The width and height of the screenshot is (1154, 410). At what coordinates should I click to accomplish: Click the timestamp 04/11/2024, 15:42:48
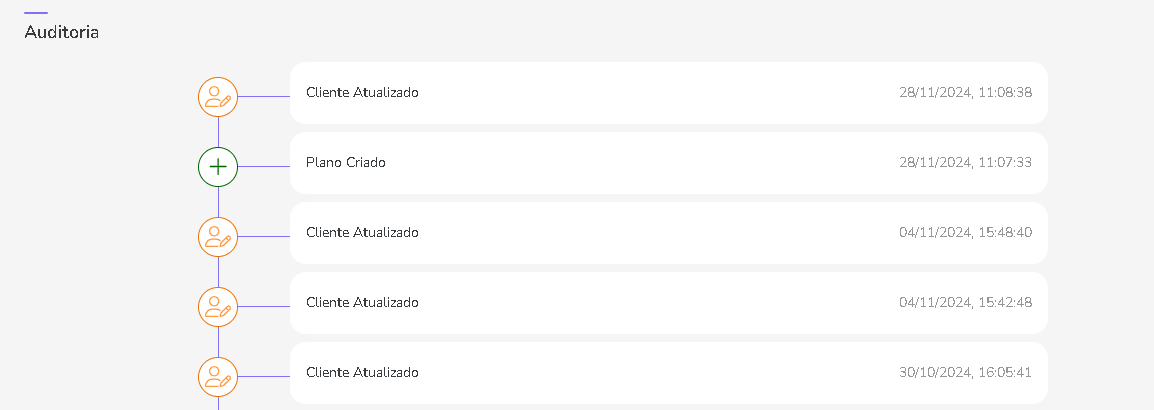click(x=965, y=303)
